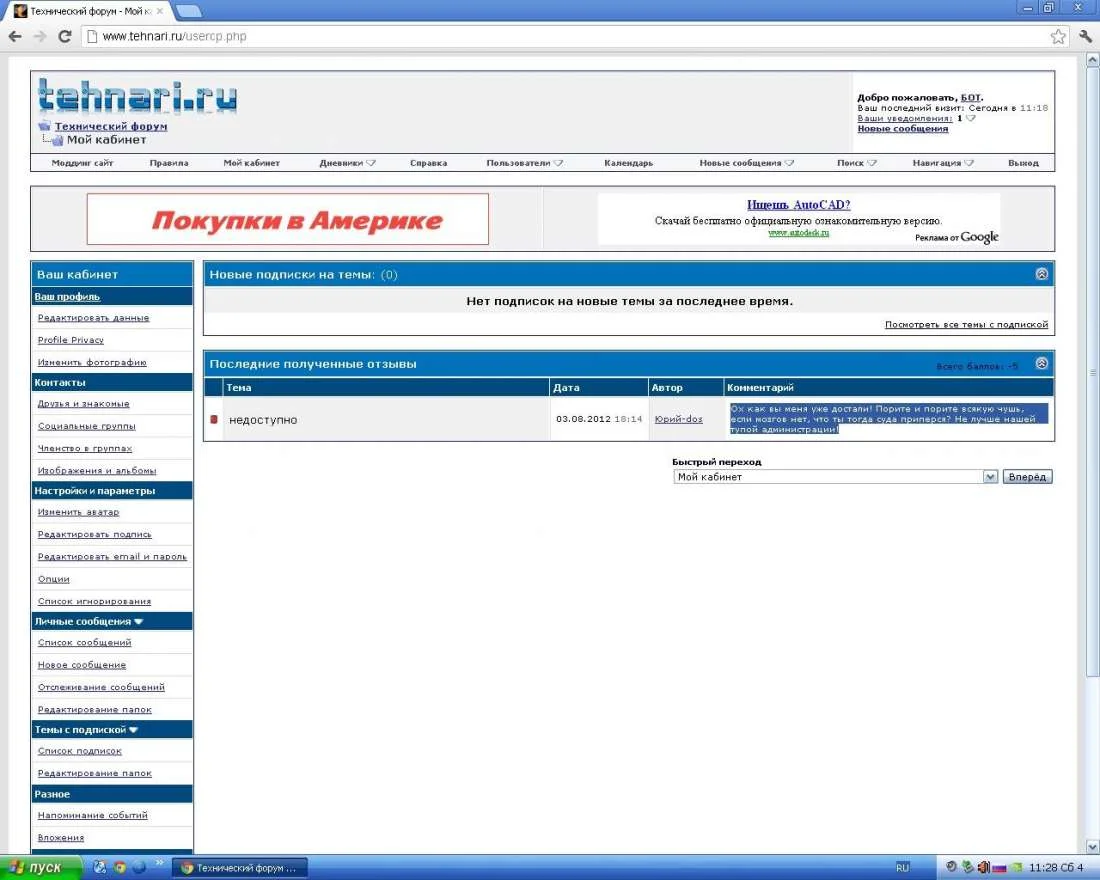Open Ваш профиль in the sidebar
The height and width of the screenshot is (880, 1100).
pyautogui.click(x=67, y=297)
